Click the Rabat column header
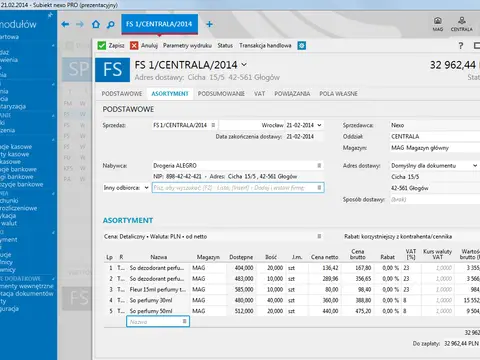The width and height of the screenshot is (480, 360). point(387,257)
